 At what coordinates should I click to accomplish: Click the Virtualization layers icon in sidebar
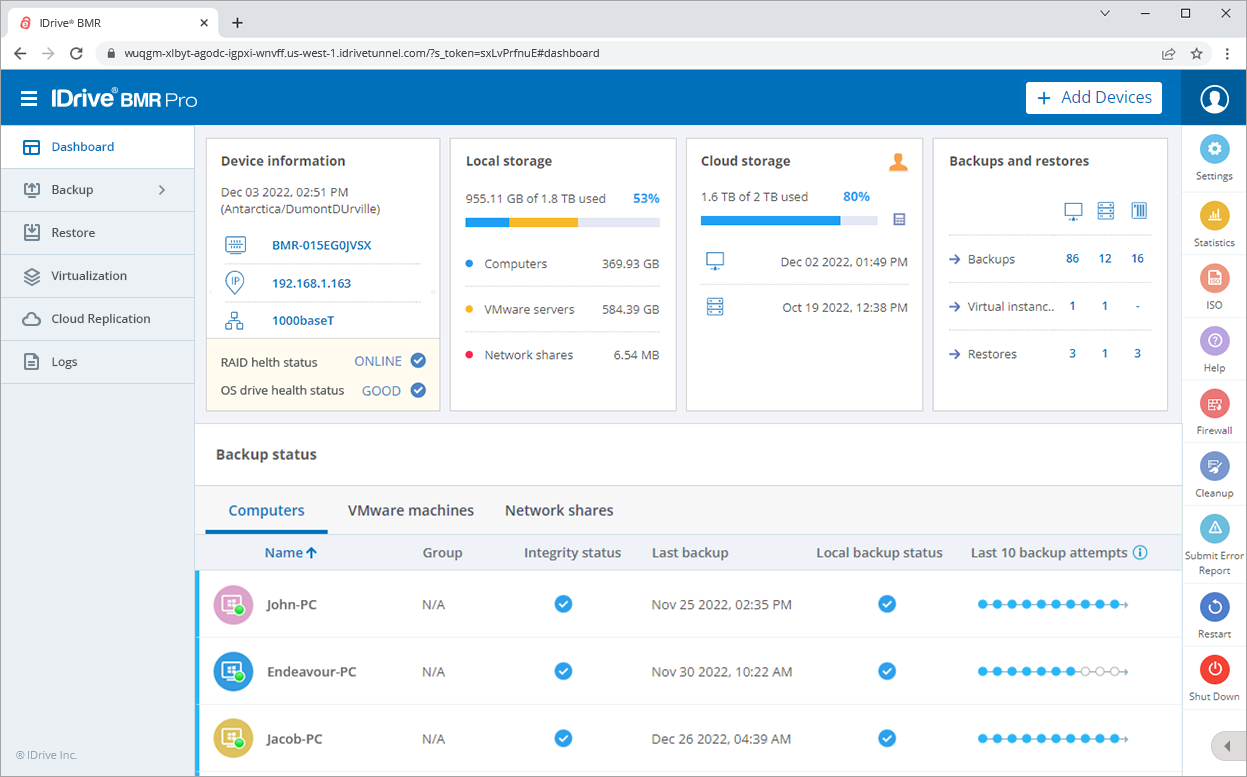coord(31,276)
